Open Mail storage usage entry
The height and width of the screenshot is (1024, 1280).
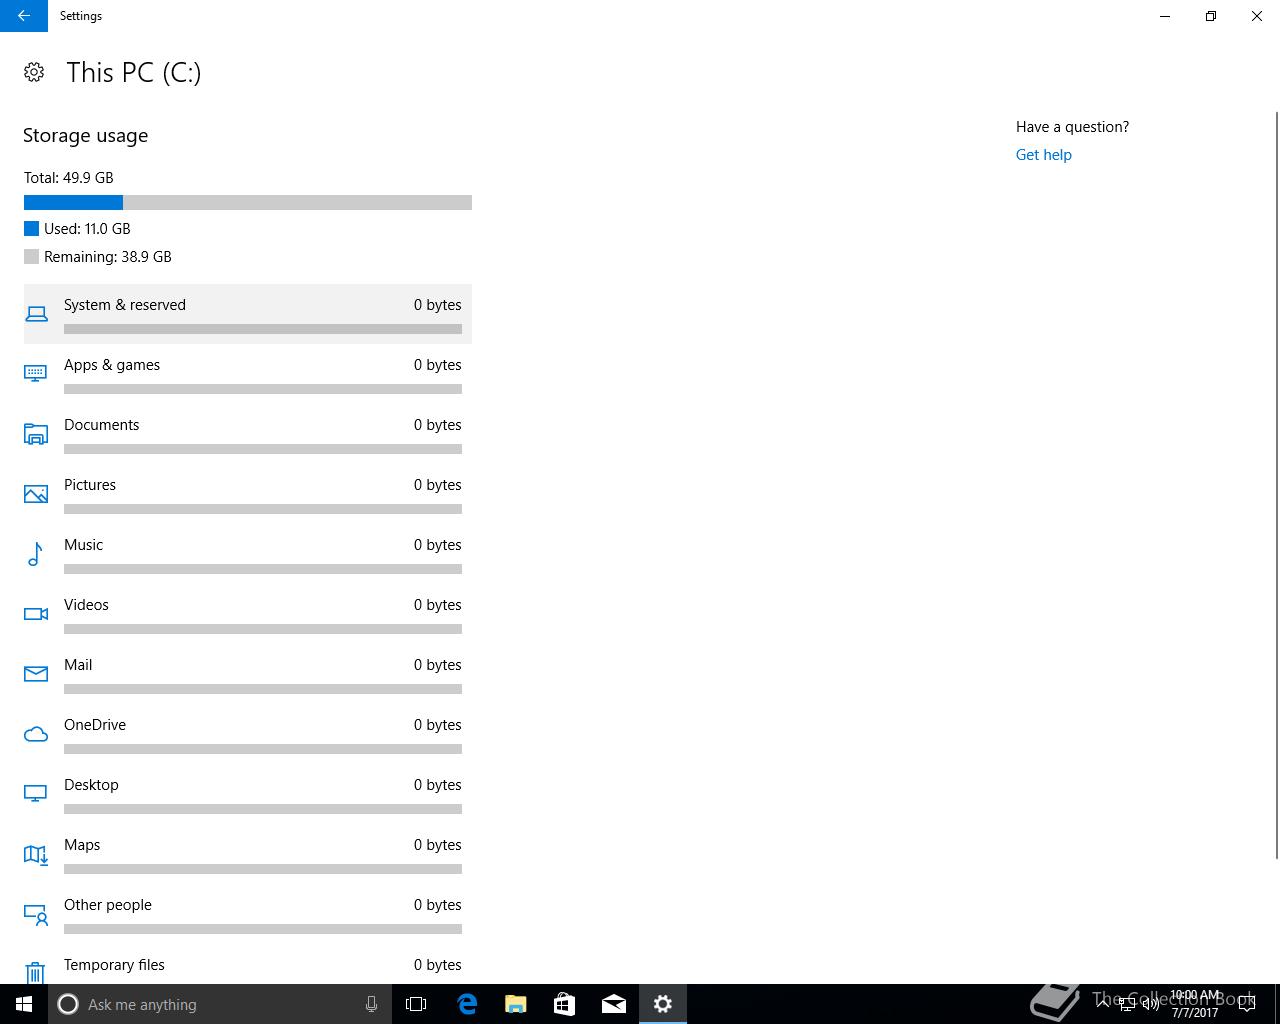(248, 674)
